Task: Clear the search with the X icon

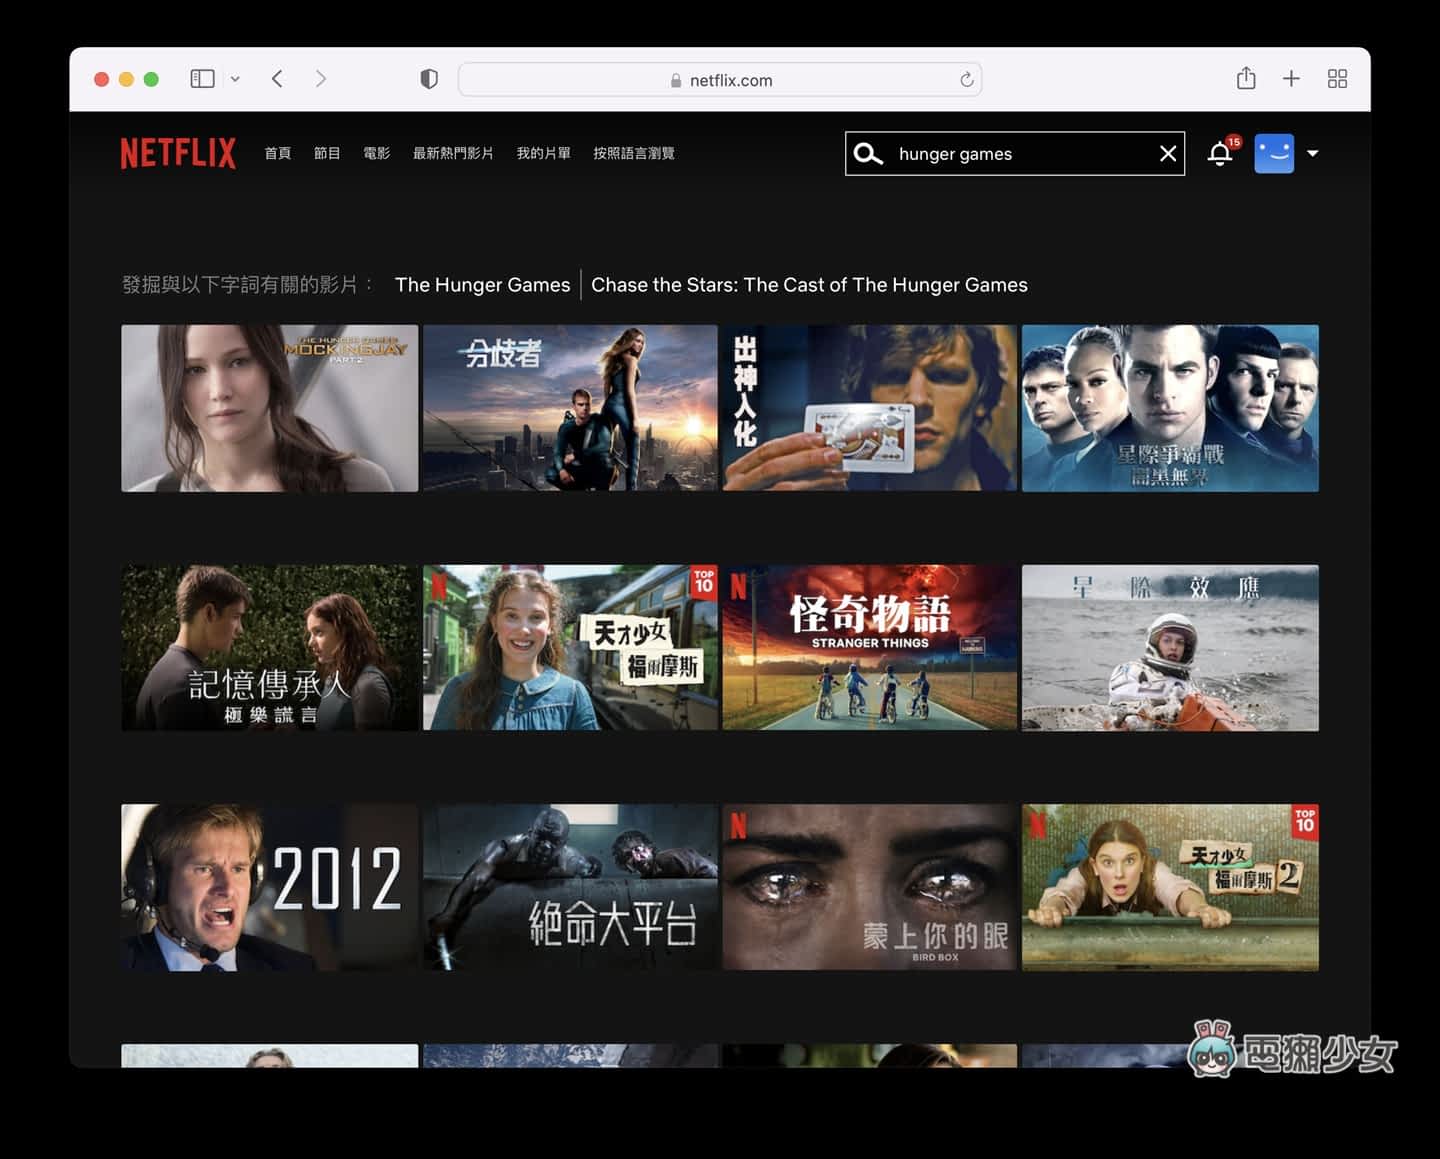Action: tap(1167, 154)
